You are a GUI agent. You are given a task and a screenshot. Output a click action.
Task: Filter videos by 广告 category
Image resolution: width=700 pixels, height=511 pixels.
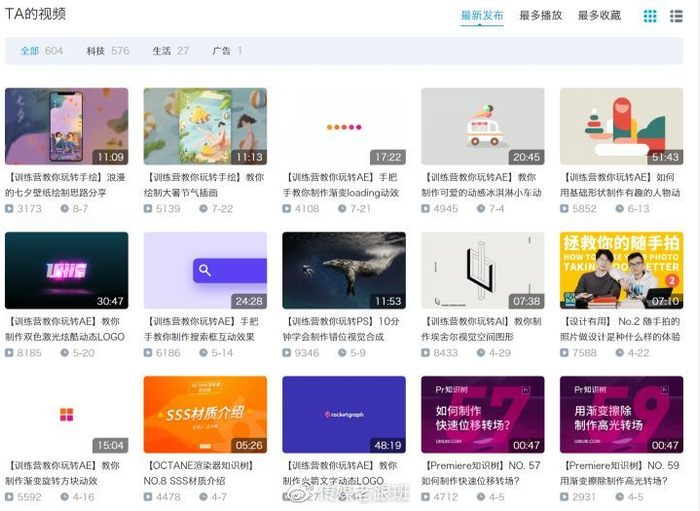pyautogui.click(x=221, y=51)
